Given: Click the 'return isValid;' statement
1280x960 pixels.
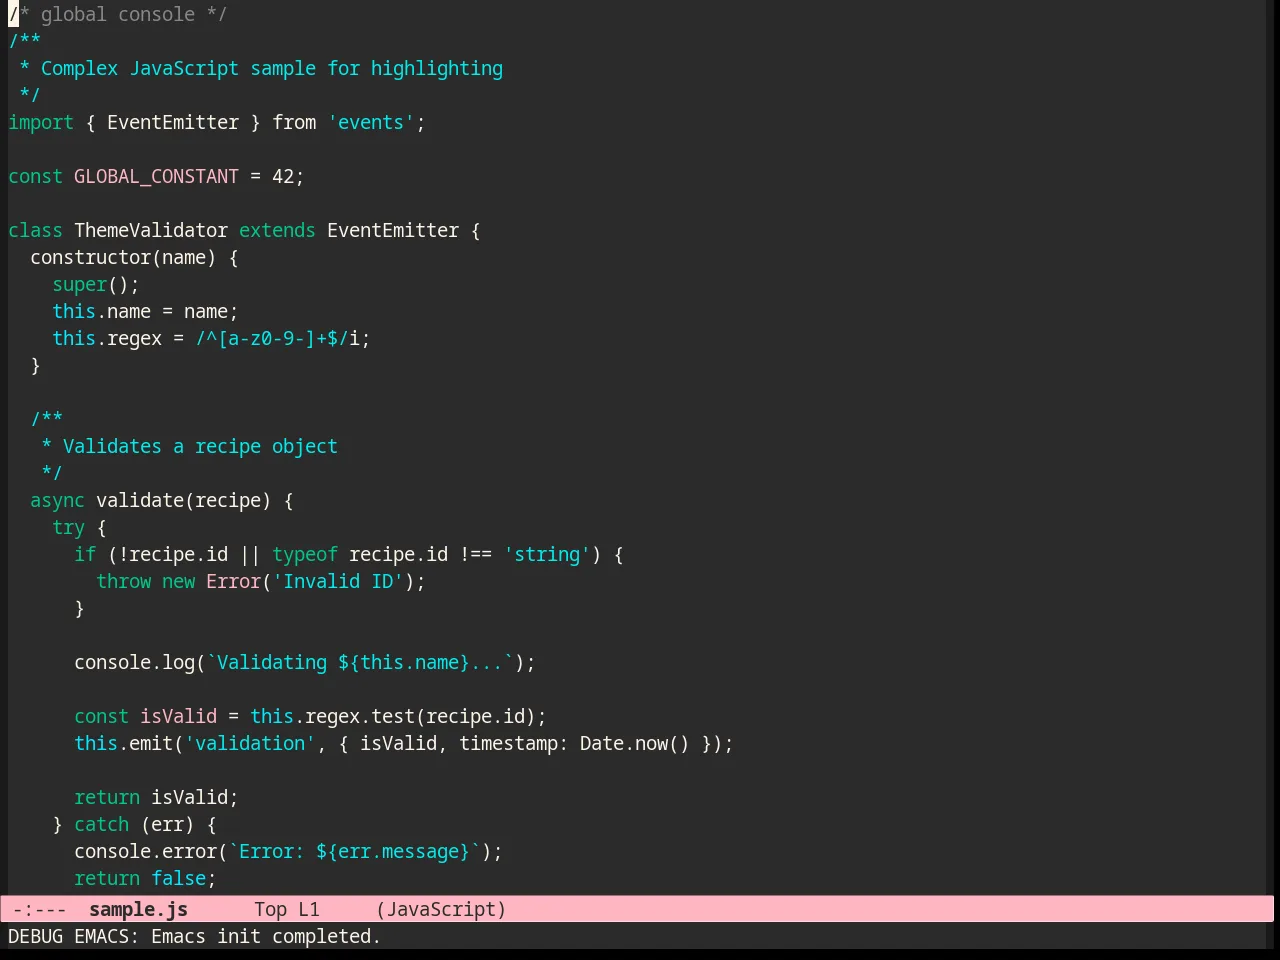Looking at the screenshot, I should click(x=156, y=797).
